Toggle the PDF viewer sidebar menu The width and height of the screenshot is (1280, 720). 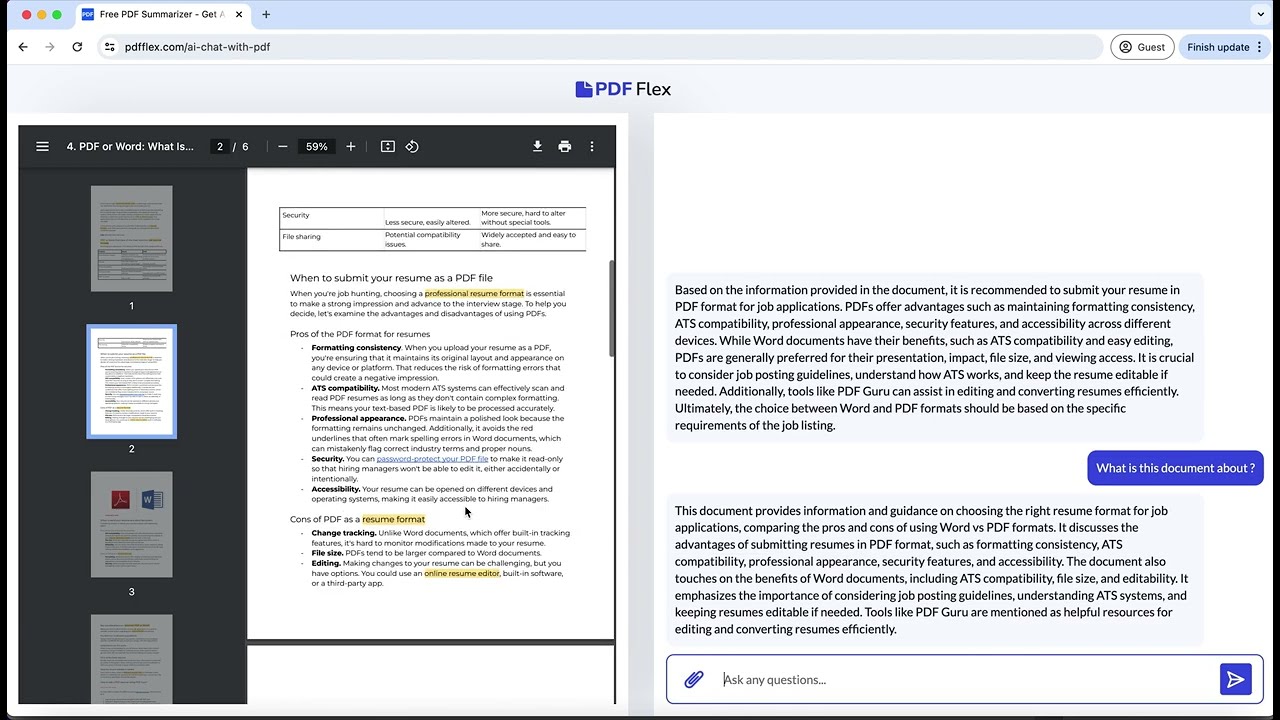42,146
